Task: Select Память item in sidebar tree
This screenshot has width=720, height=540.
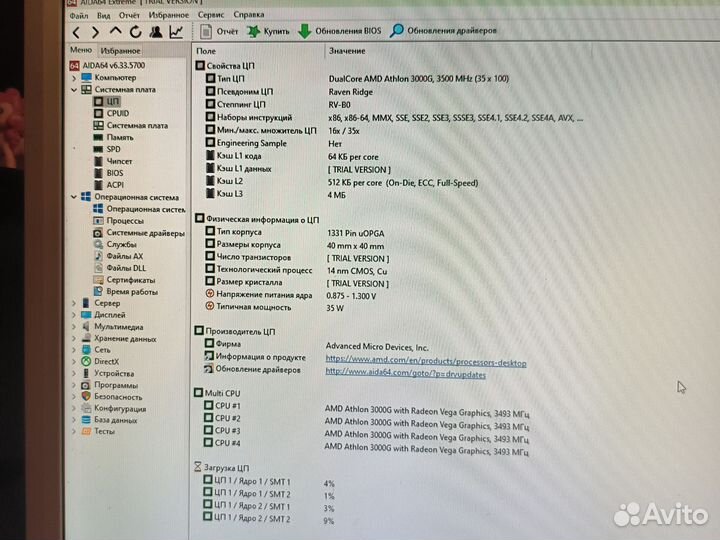Action: click(119, 137)
